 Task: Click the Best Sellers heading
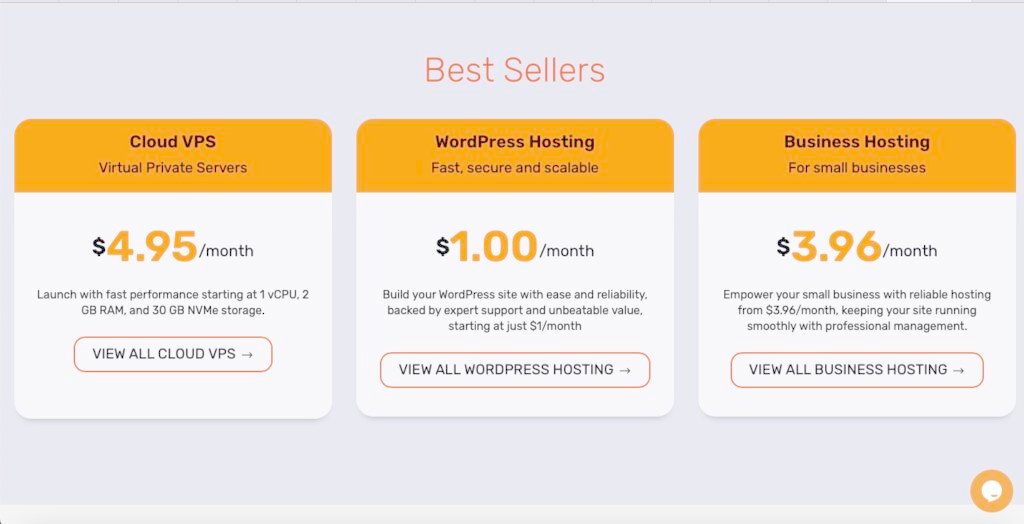[x=514, y=70]
